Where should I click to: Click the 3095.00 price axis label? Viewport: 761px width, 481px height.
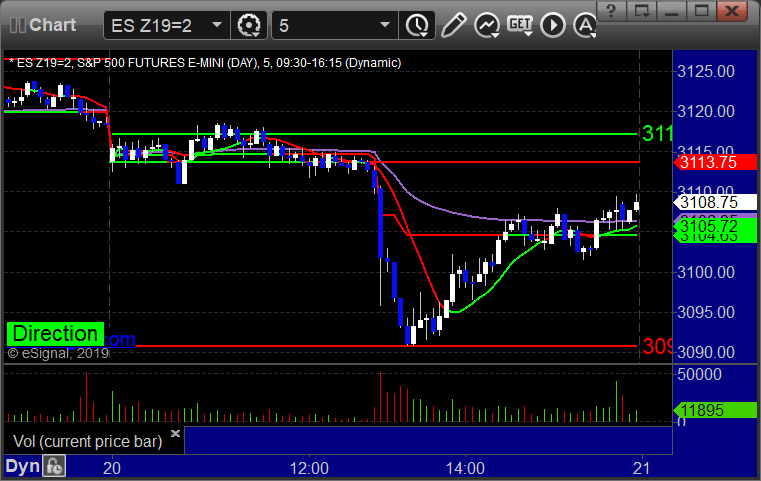click(x=706, y=312)
